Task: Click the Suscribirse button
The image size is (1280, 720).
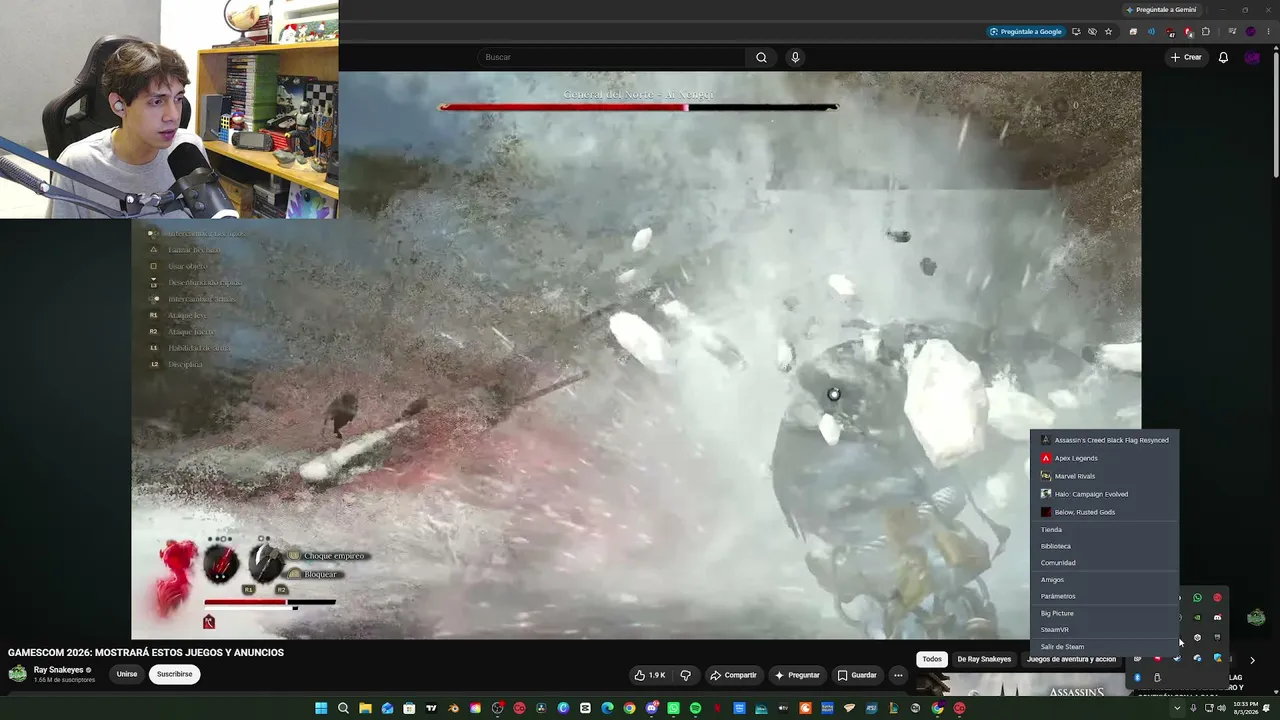Action: (x=174, y=674)
